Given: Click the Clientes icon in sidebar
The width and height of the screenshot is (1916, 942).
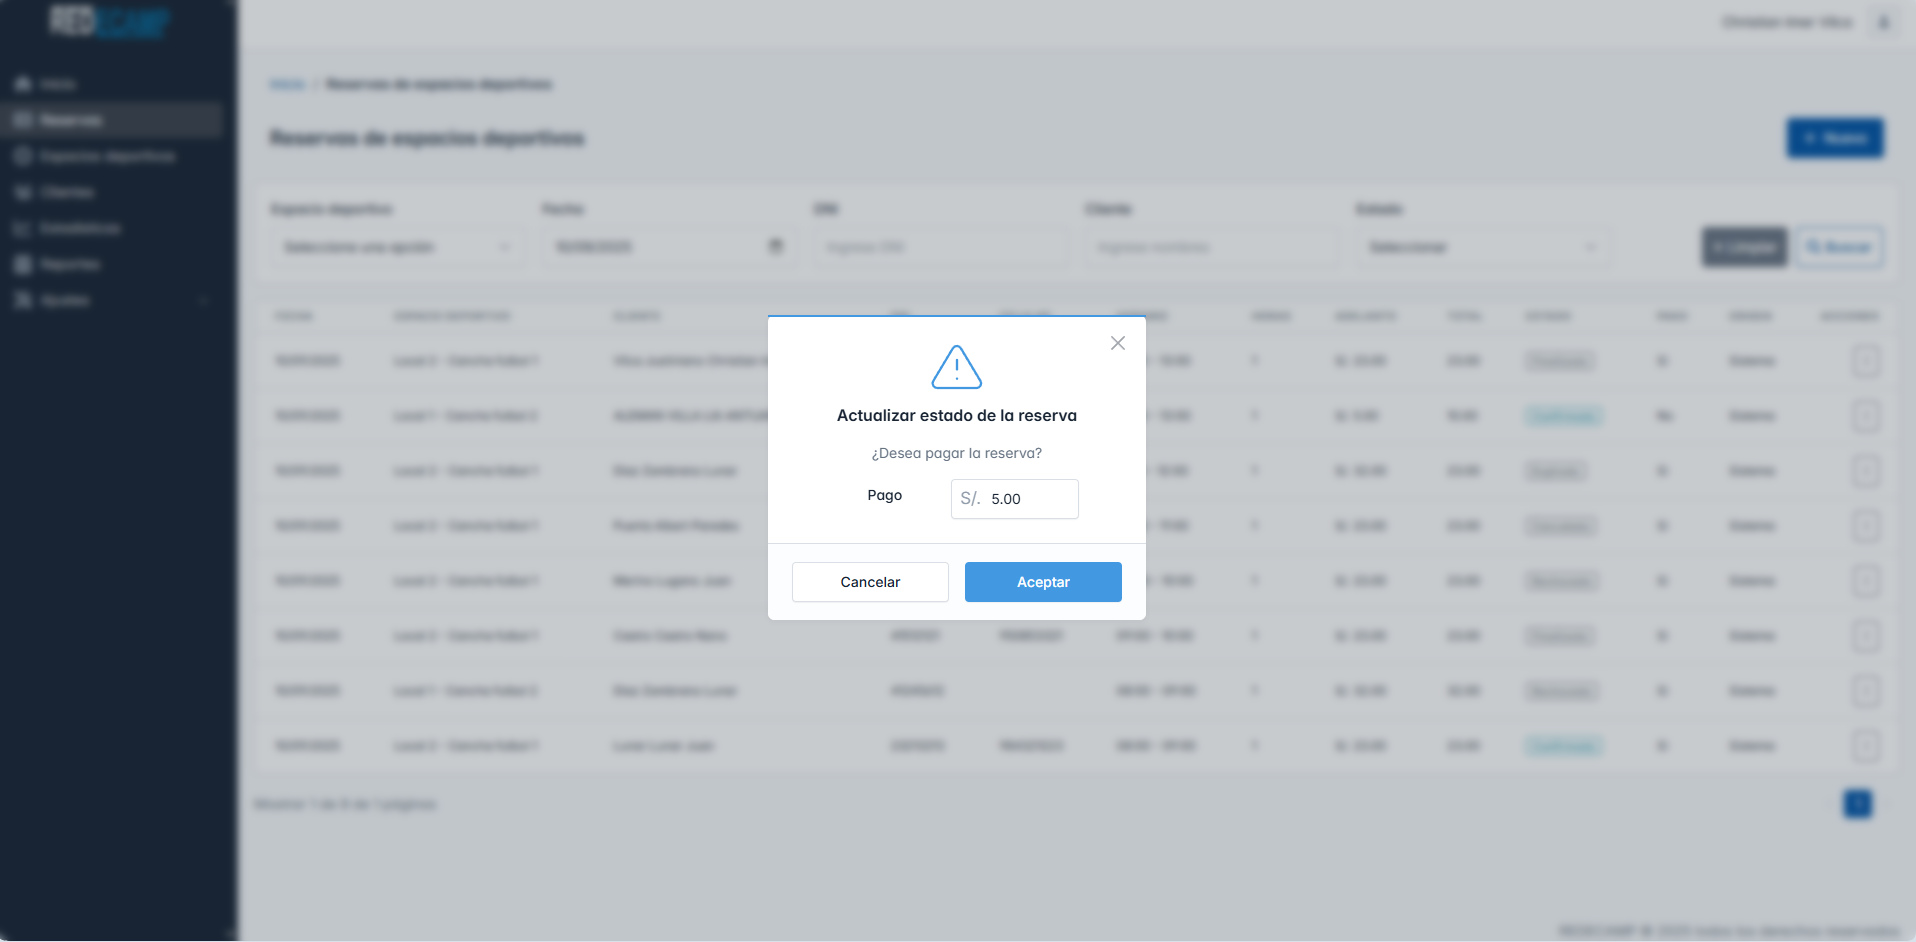Looking at the screenshot, I should coord(23,192).
